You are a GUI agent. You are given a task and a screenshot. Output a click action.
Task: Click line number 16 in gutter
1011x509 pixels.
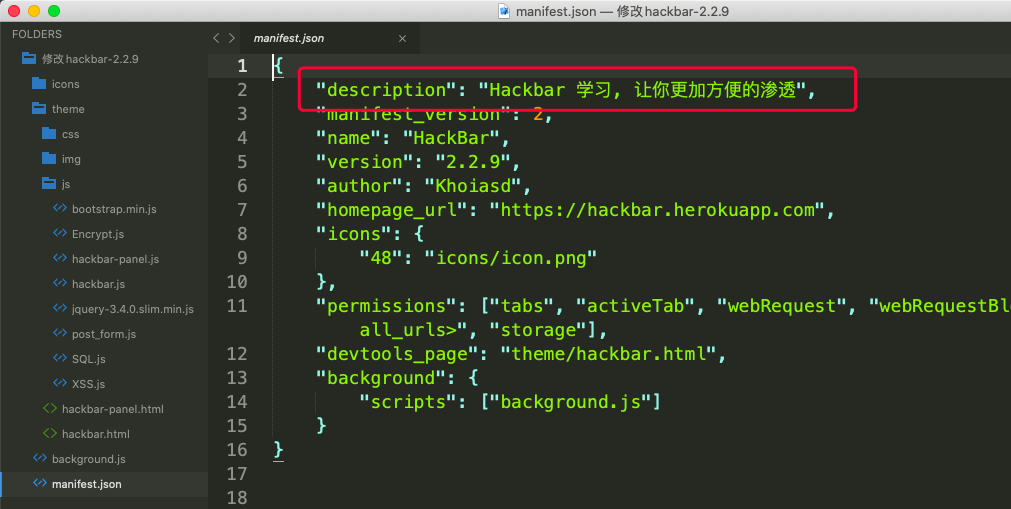coord(237,450)
